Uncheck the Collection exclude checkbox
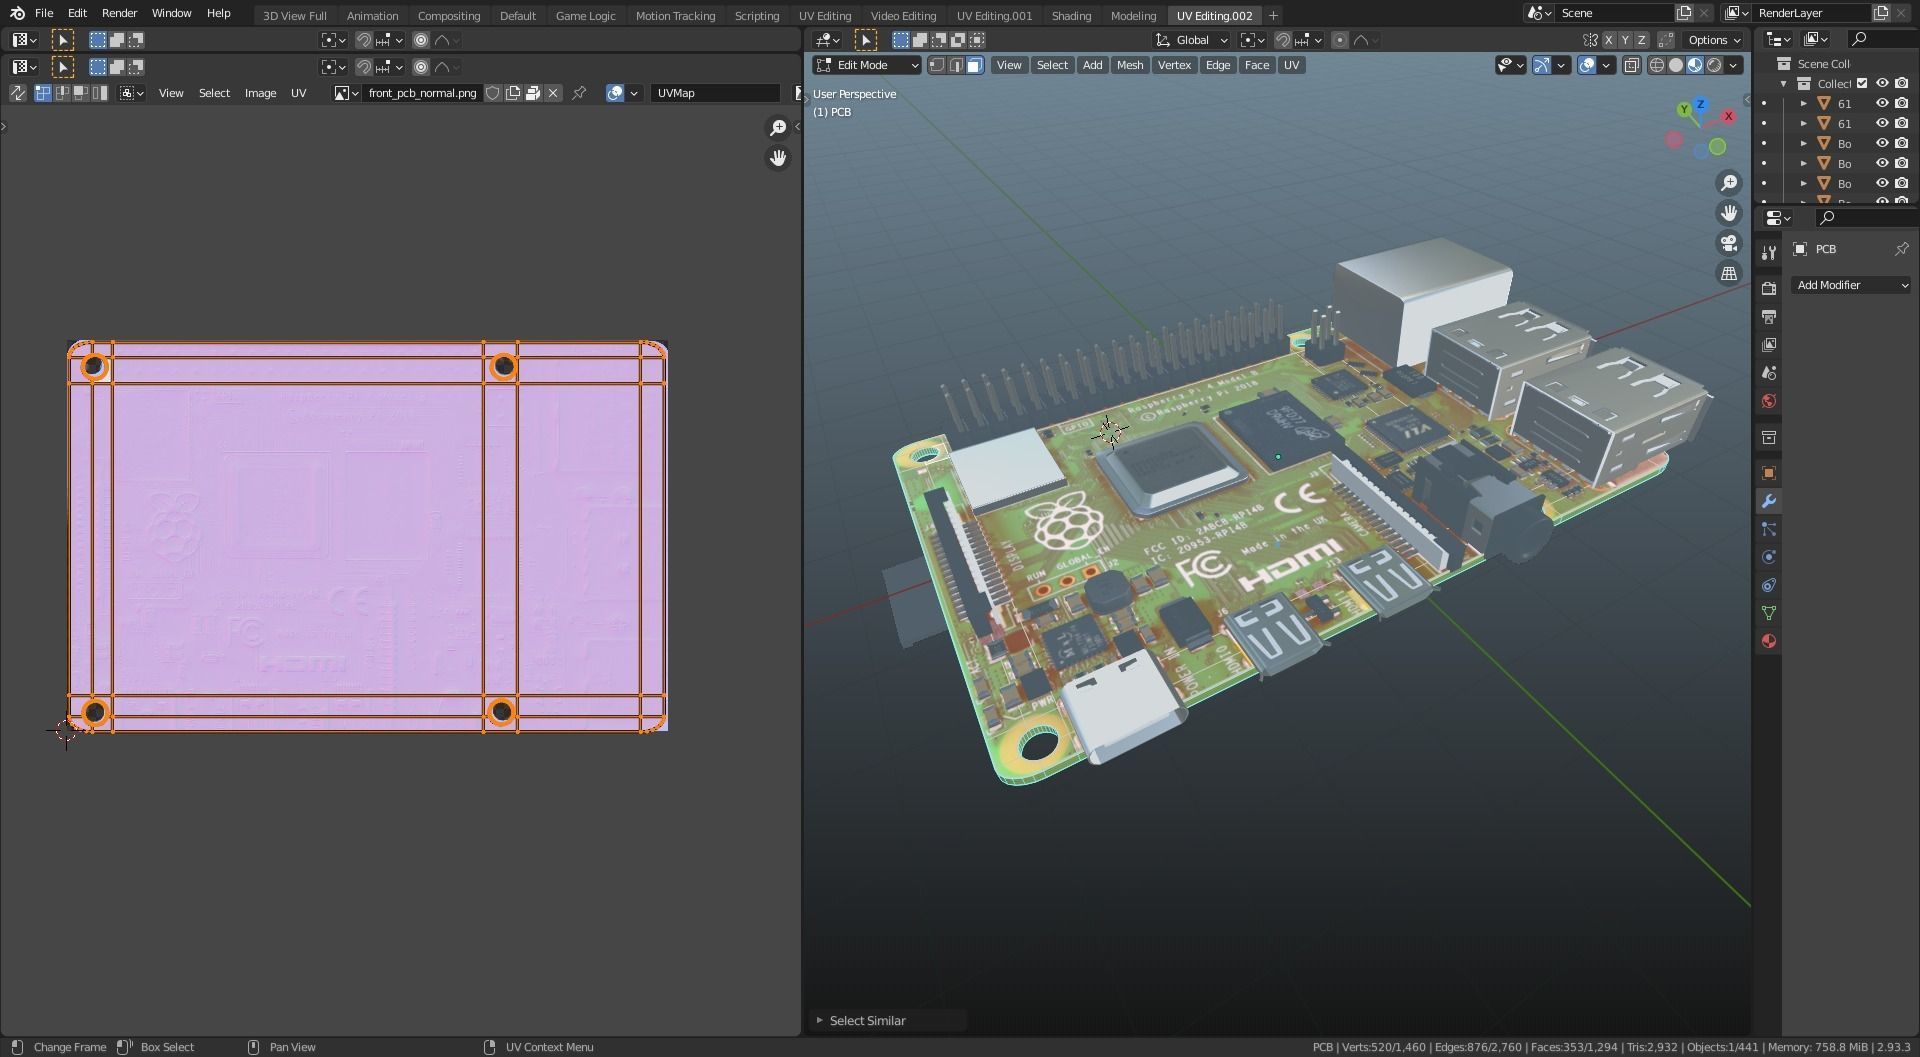Screen dimensions: 1920x1057 pyautogui.click(x=1862, y=84)
